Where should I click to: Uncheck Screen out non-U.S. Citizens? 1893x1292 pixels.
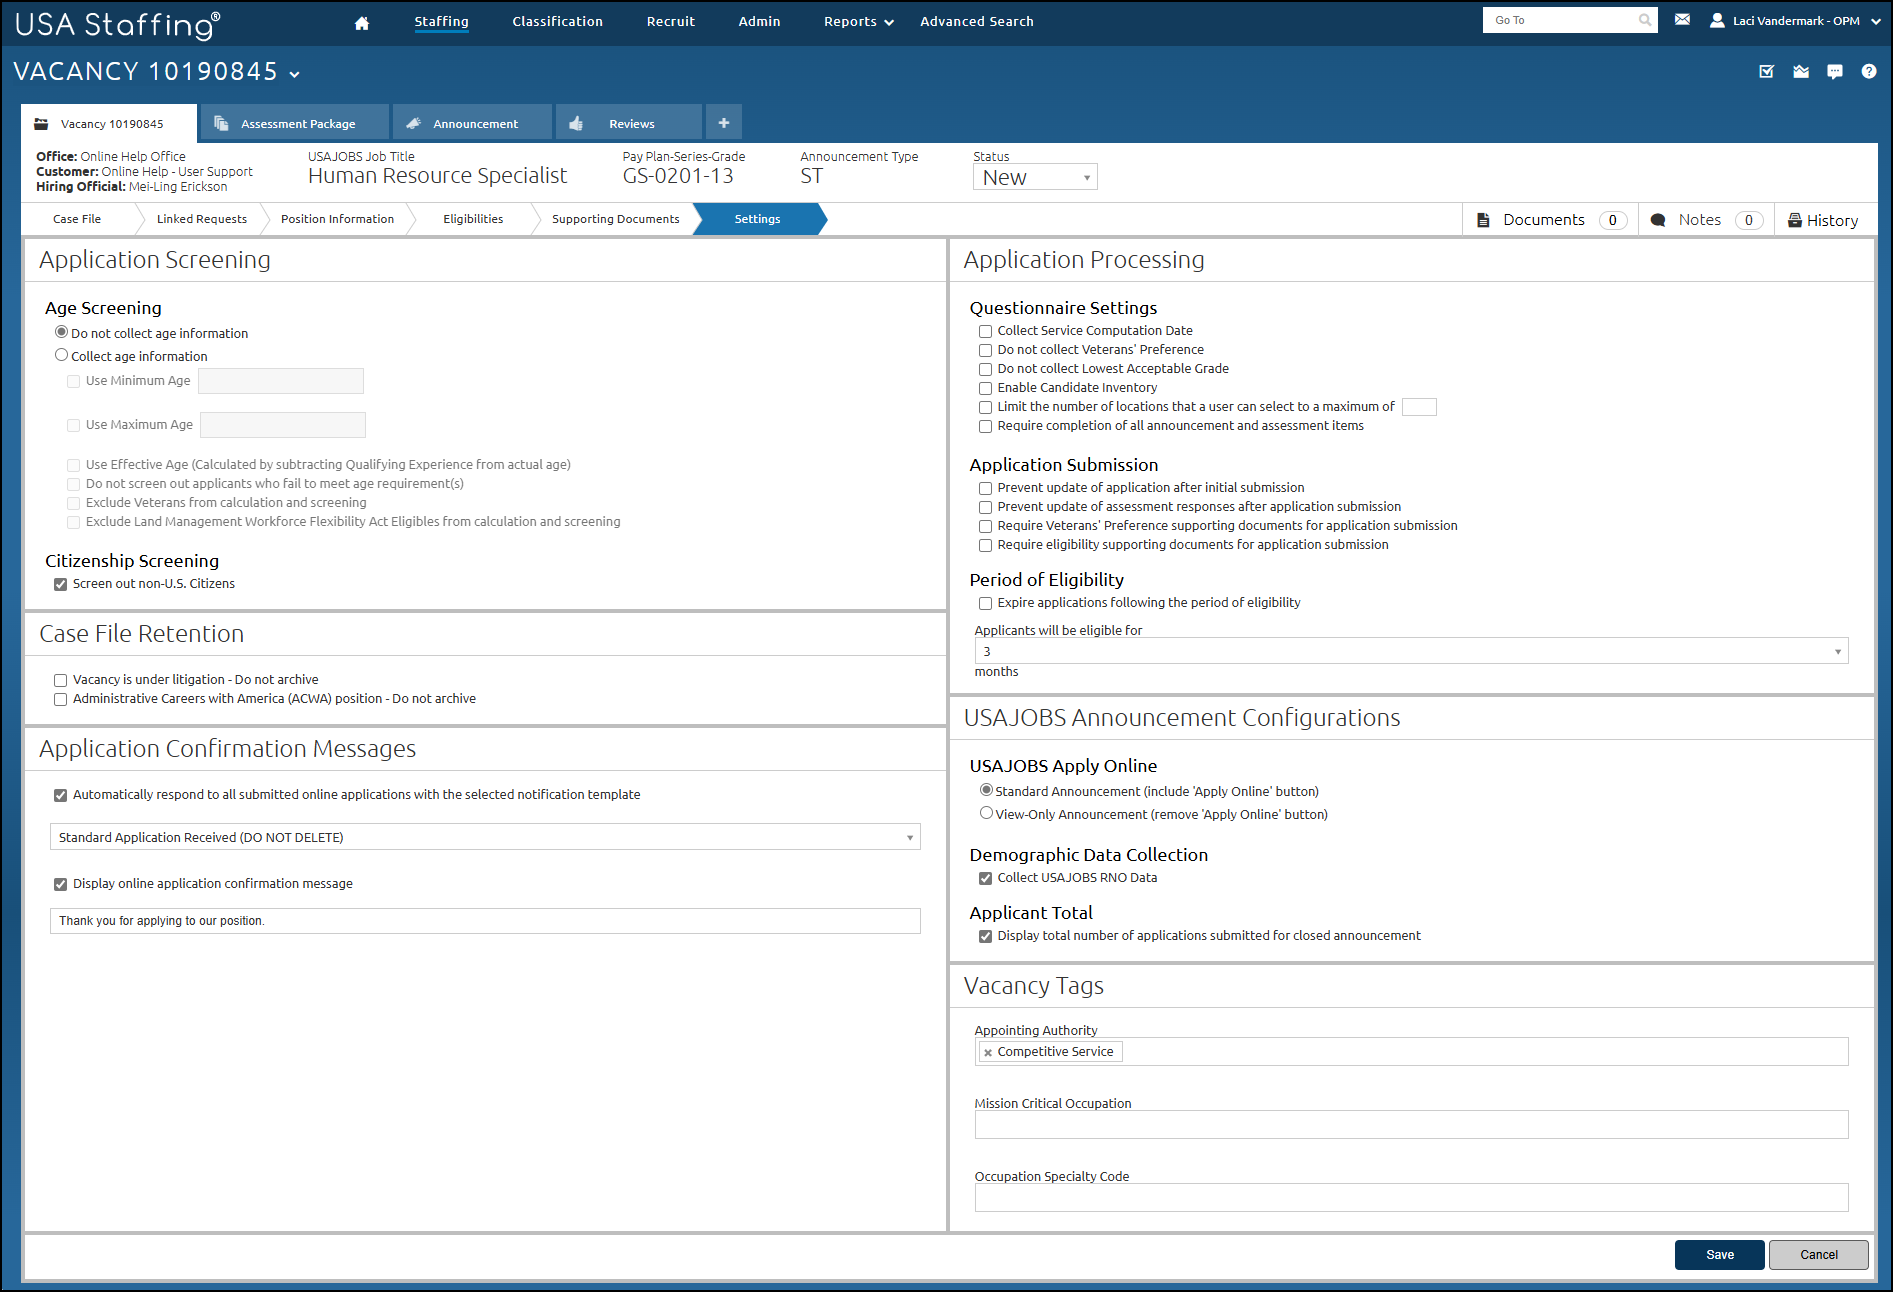pos(61,585)
